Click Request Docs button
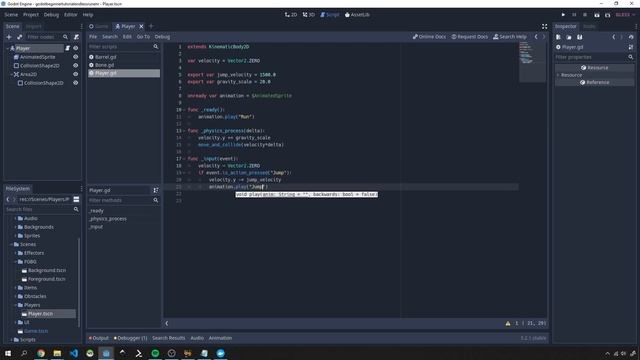This screenshot has height=360, width=640. (469, 37)
